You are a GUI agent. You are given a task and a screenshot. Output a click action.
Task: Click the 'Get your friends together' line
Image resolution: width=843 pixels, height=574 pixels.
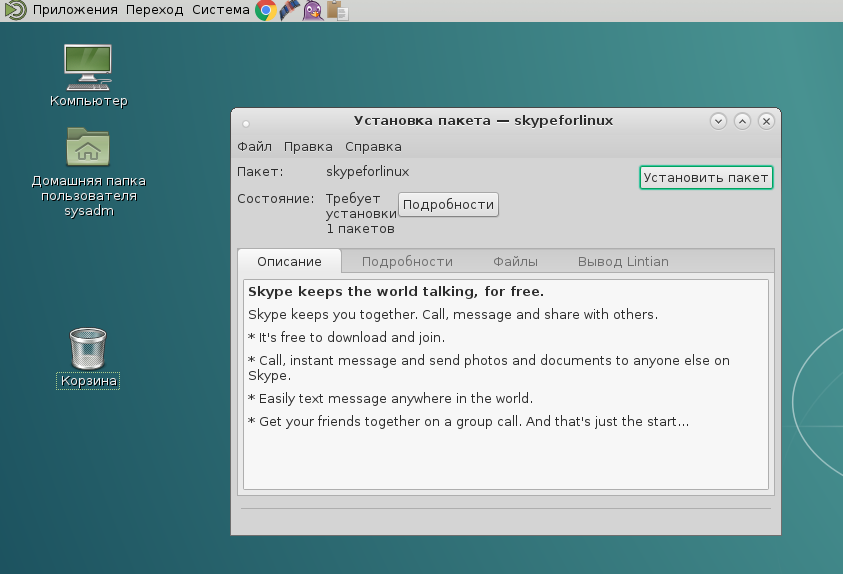tap(468, 421)
